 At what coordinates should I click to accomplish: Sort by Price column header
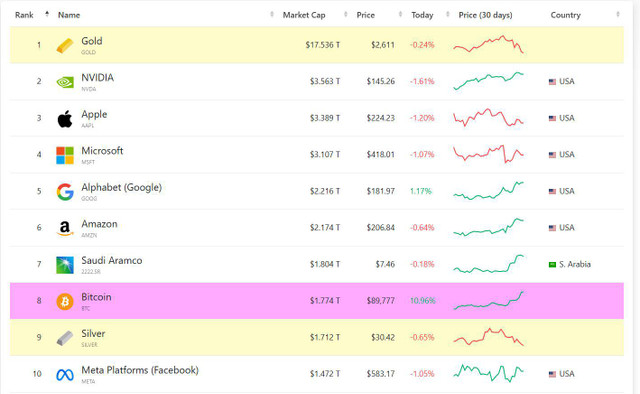[365, 15]
